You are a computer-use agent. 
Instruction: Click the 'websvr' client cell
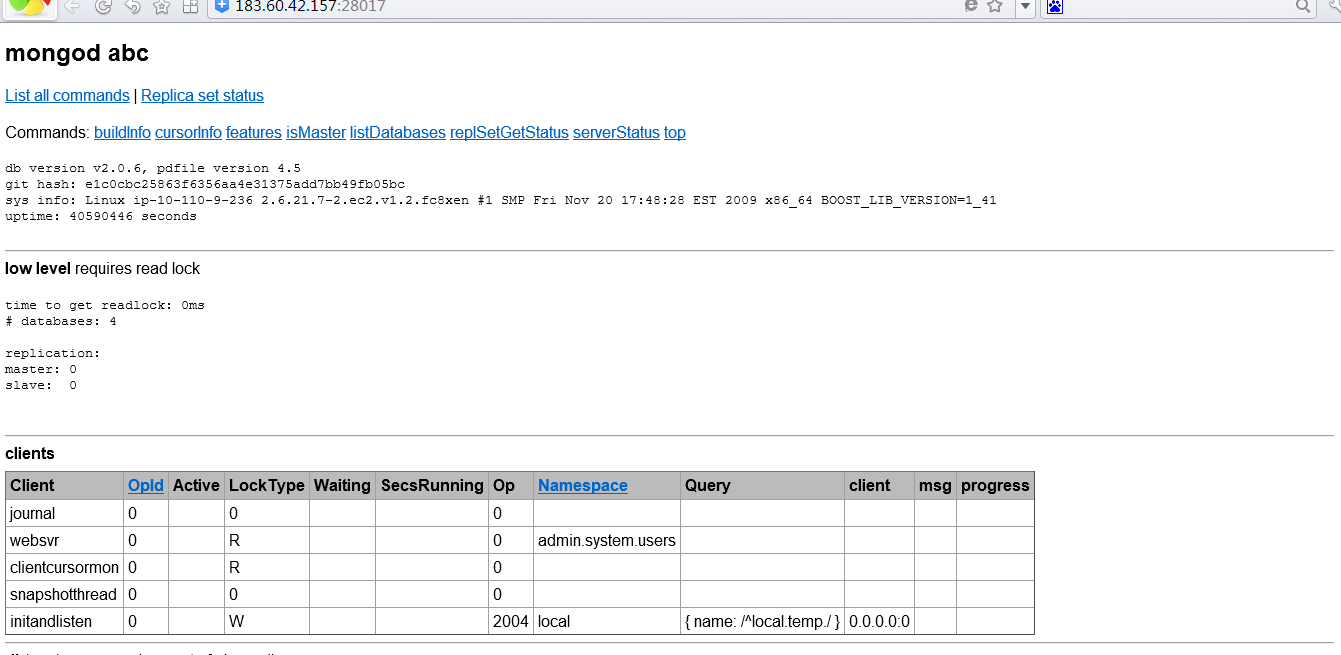coord(64,540)
